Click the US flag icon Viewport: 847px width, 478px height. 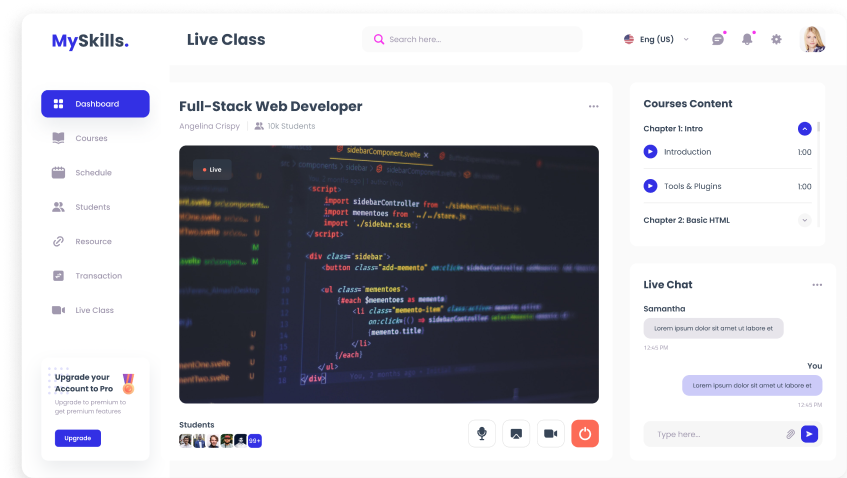click(629, 39)
